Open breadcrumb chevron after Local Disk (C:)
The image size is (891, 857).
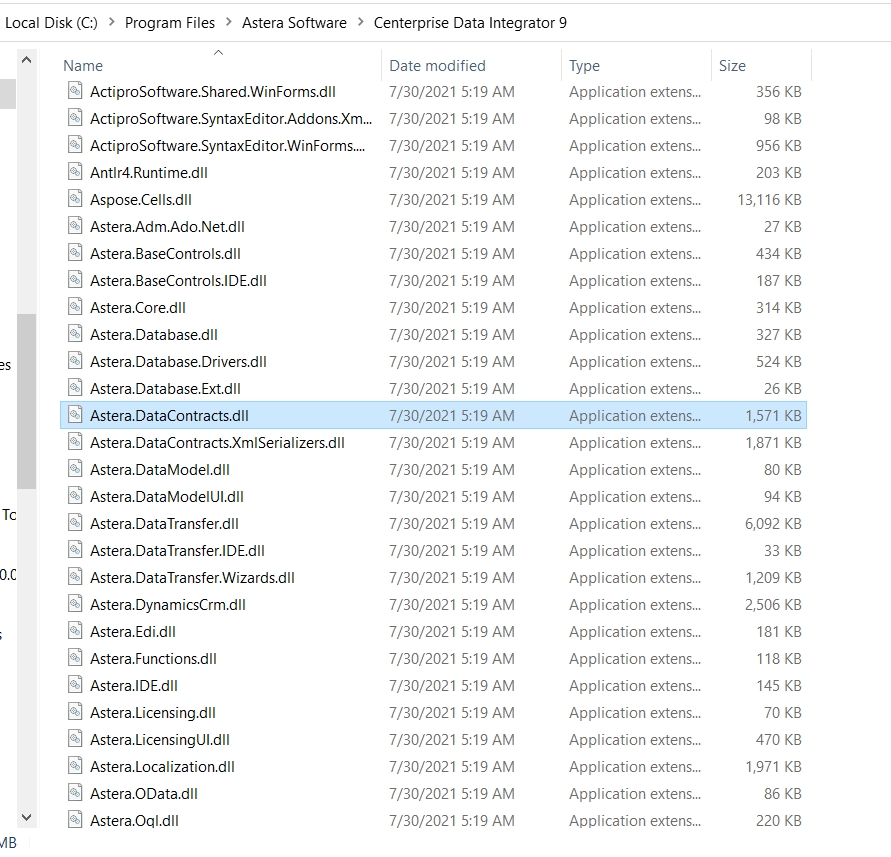pyautogui.click(x=111, y=22)
